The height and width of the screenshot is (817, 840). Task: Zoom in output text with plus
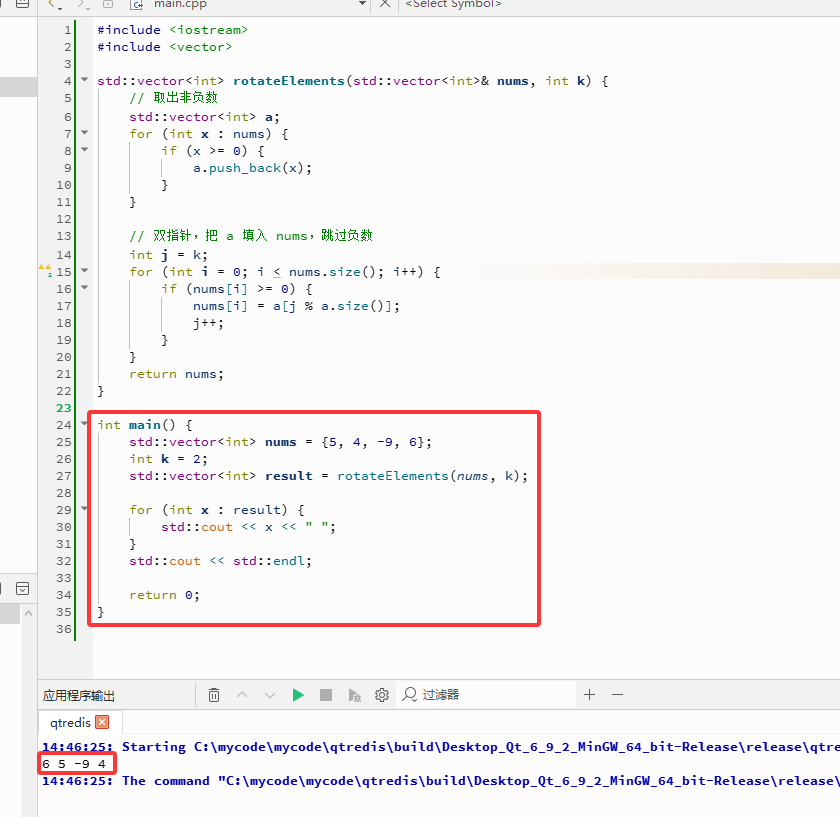[x=589, y=695]
